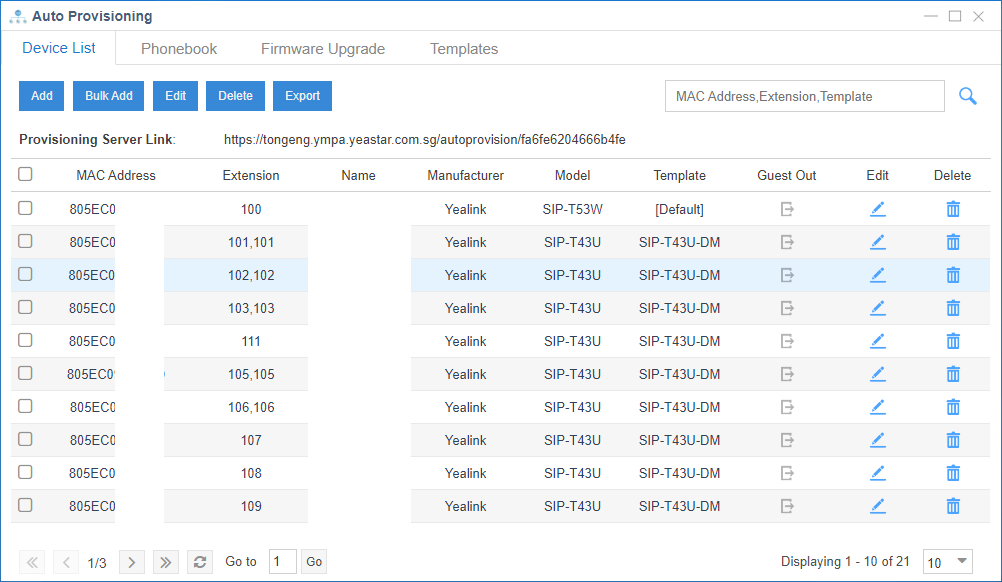The height and width of the screenshot is (582, 1002).
Task: Edit the SIP-T53W device with pencil icon
Action: [877, 209]
